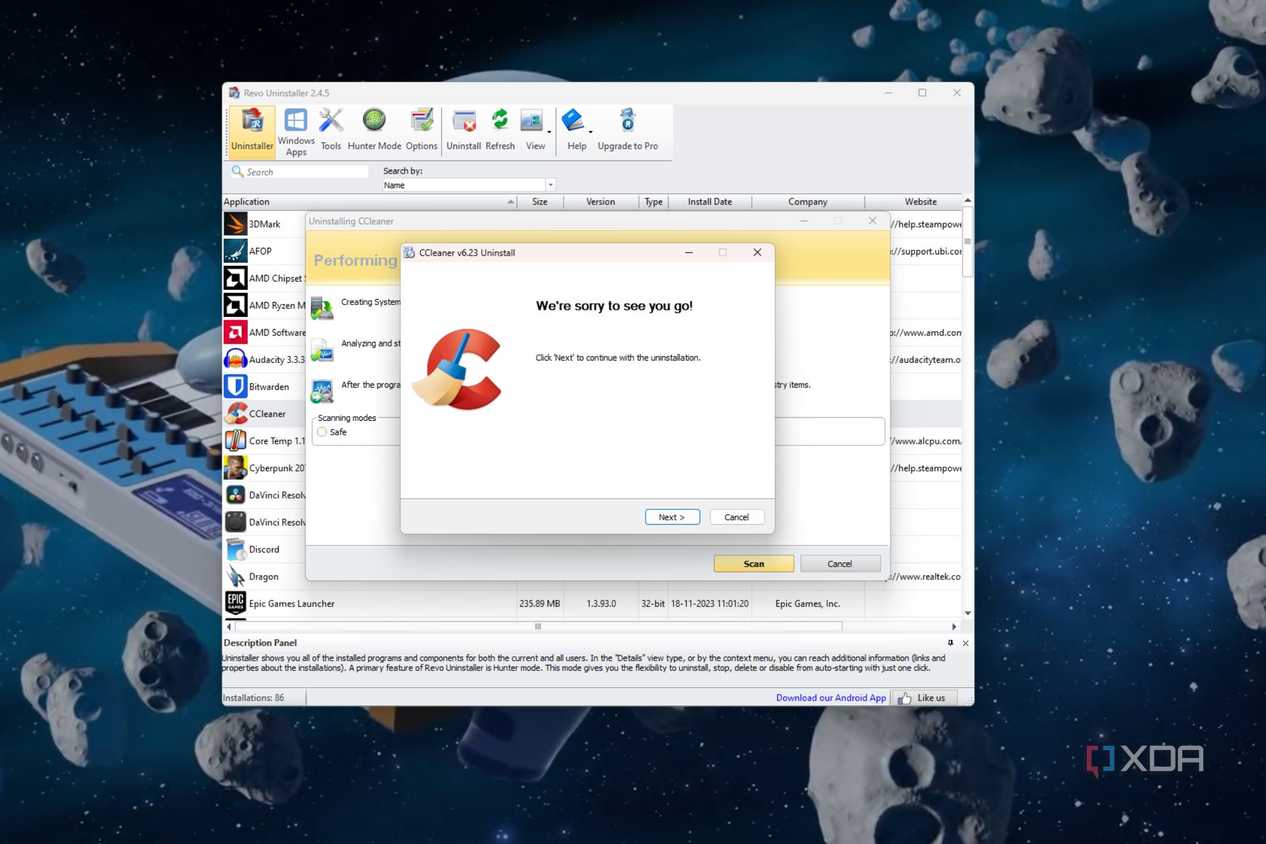Image resolution: width=1266 pixels, height=844 pixels.
Task: Select the AFOP application icon
Action: (x=235, y=251)
